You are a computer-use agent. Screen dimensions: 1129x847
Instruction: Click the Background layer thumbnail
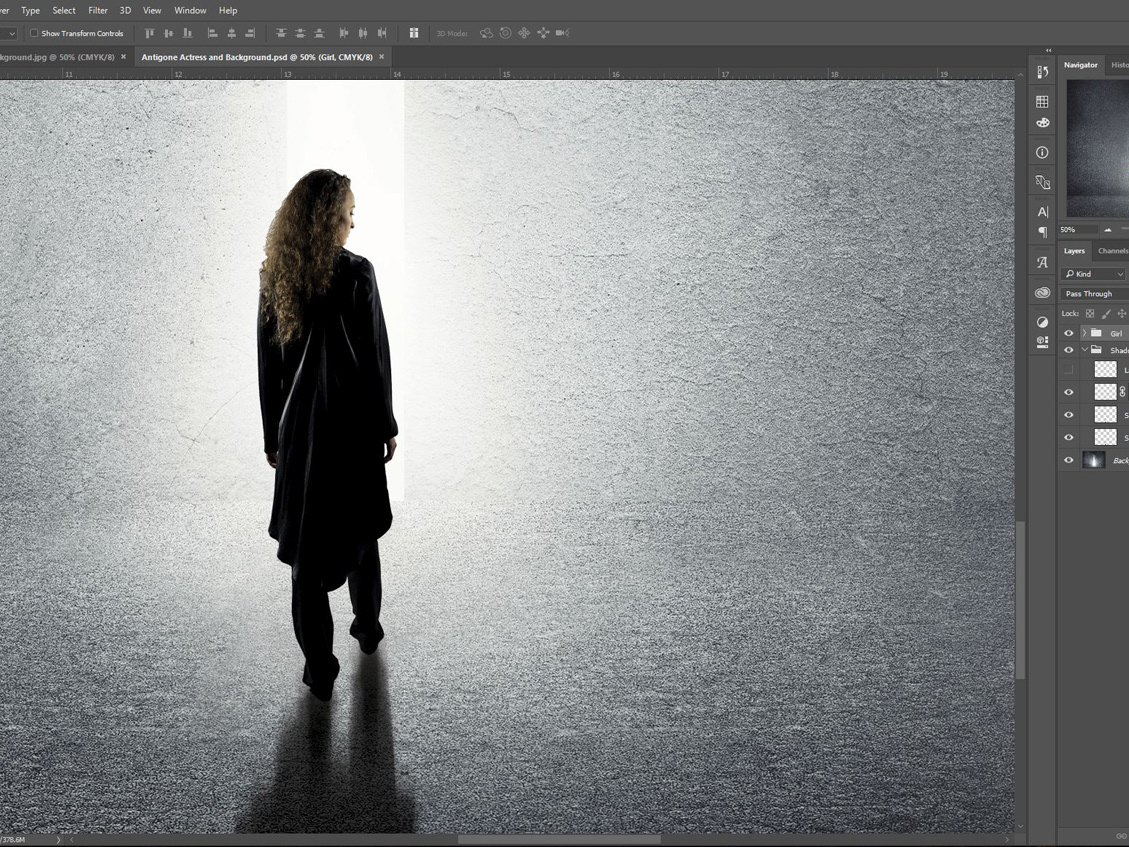pos(1094,460)
